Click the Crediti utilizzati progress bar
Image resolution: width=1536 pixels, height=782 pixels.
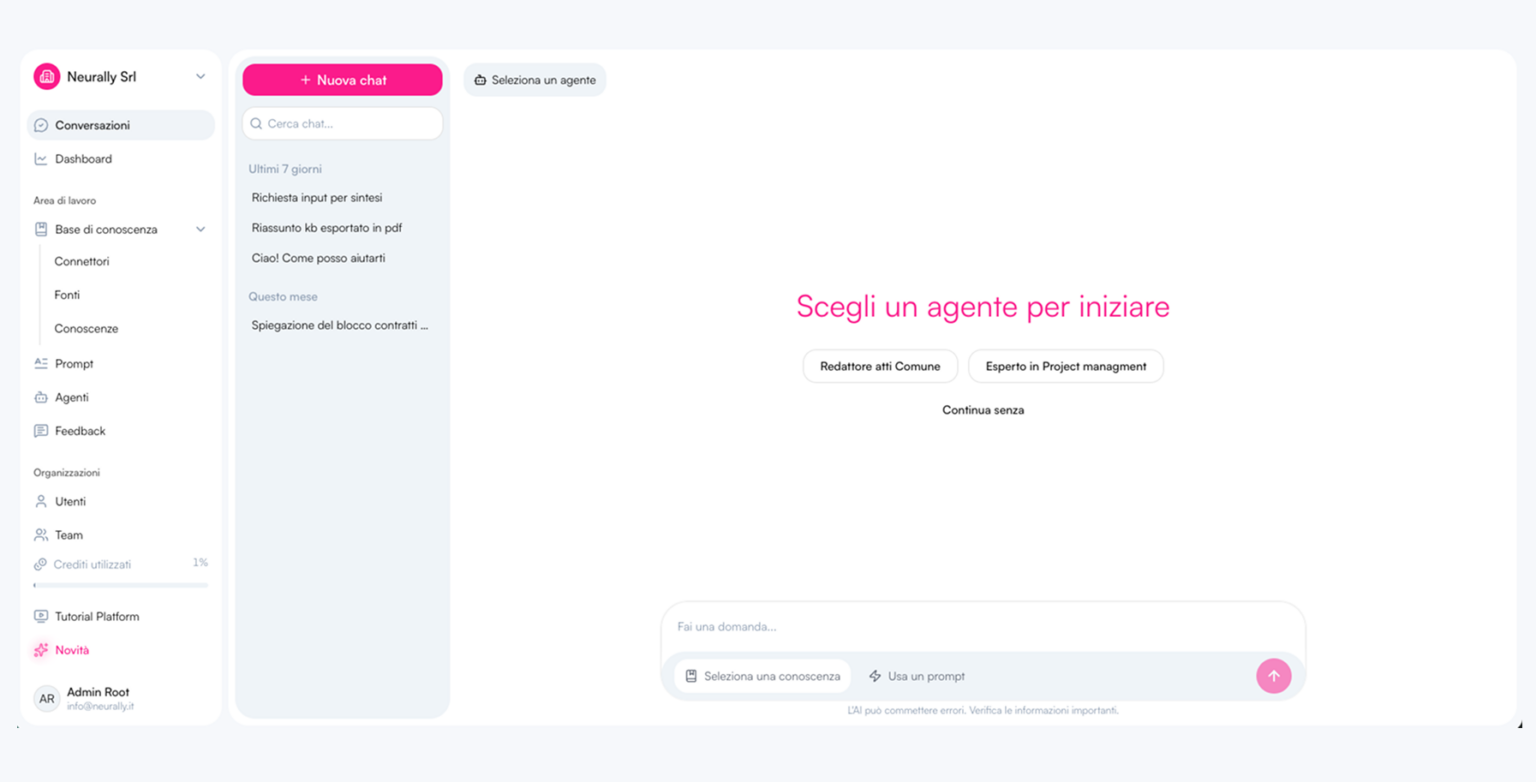(121, 585)
